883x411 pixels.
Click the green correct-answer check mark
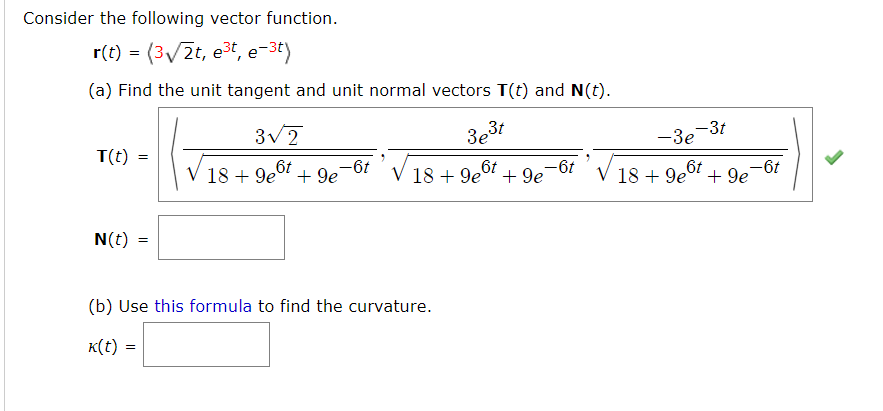(x=833, y=158)
